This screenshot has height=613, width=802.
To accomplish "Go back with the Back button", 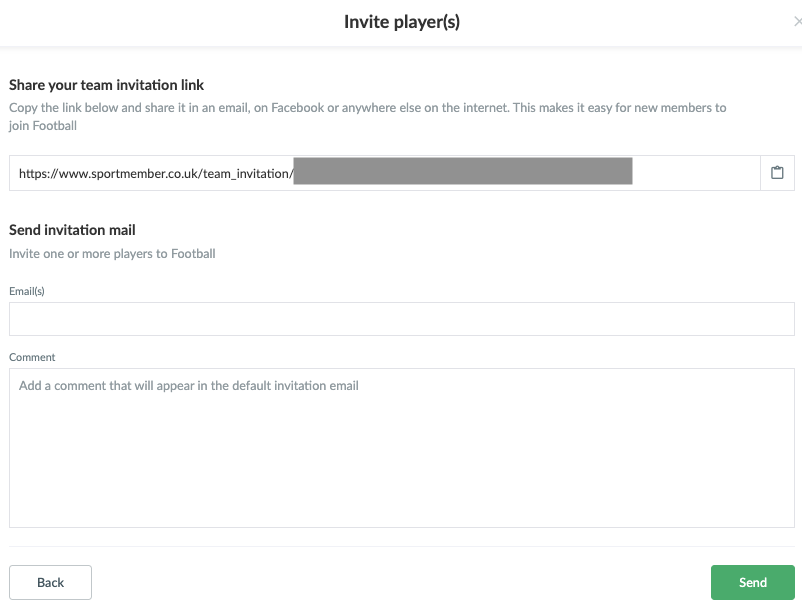I will [x=50, y=582].
